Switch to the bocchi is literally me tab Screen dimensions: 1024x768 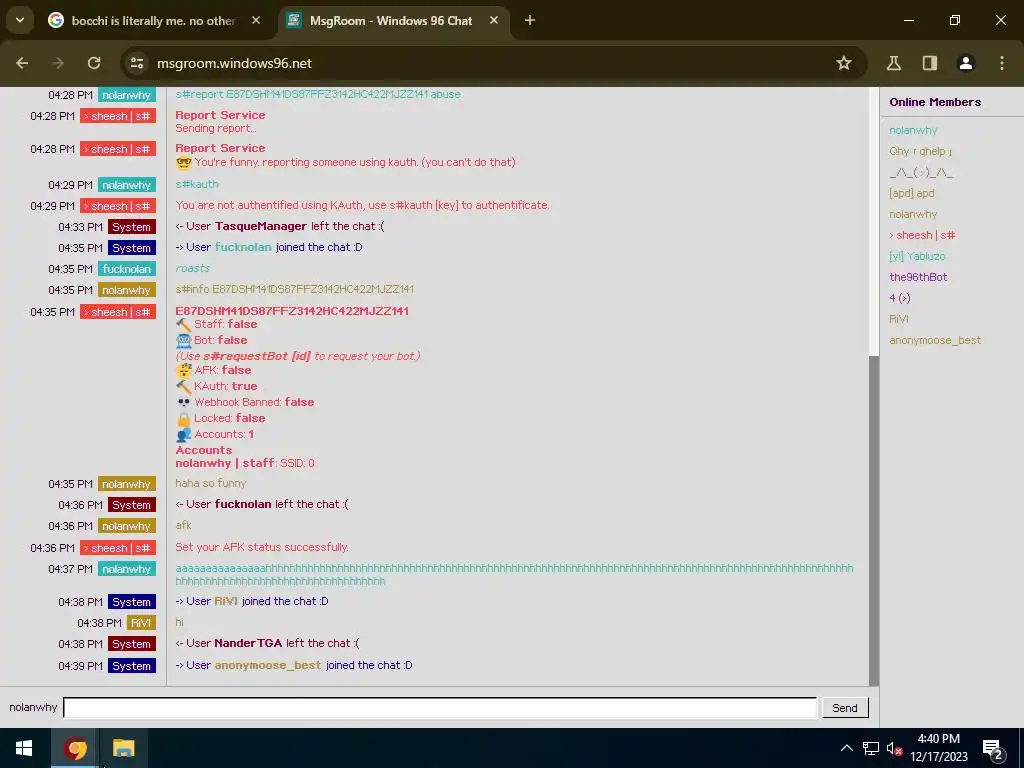(x=153, y=21)
